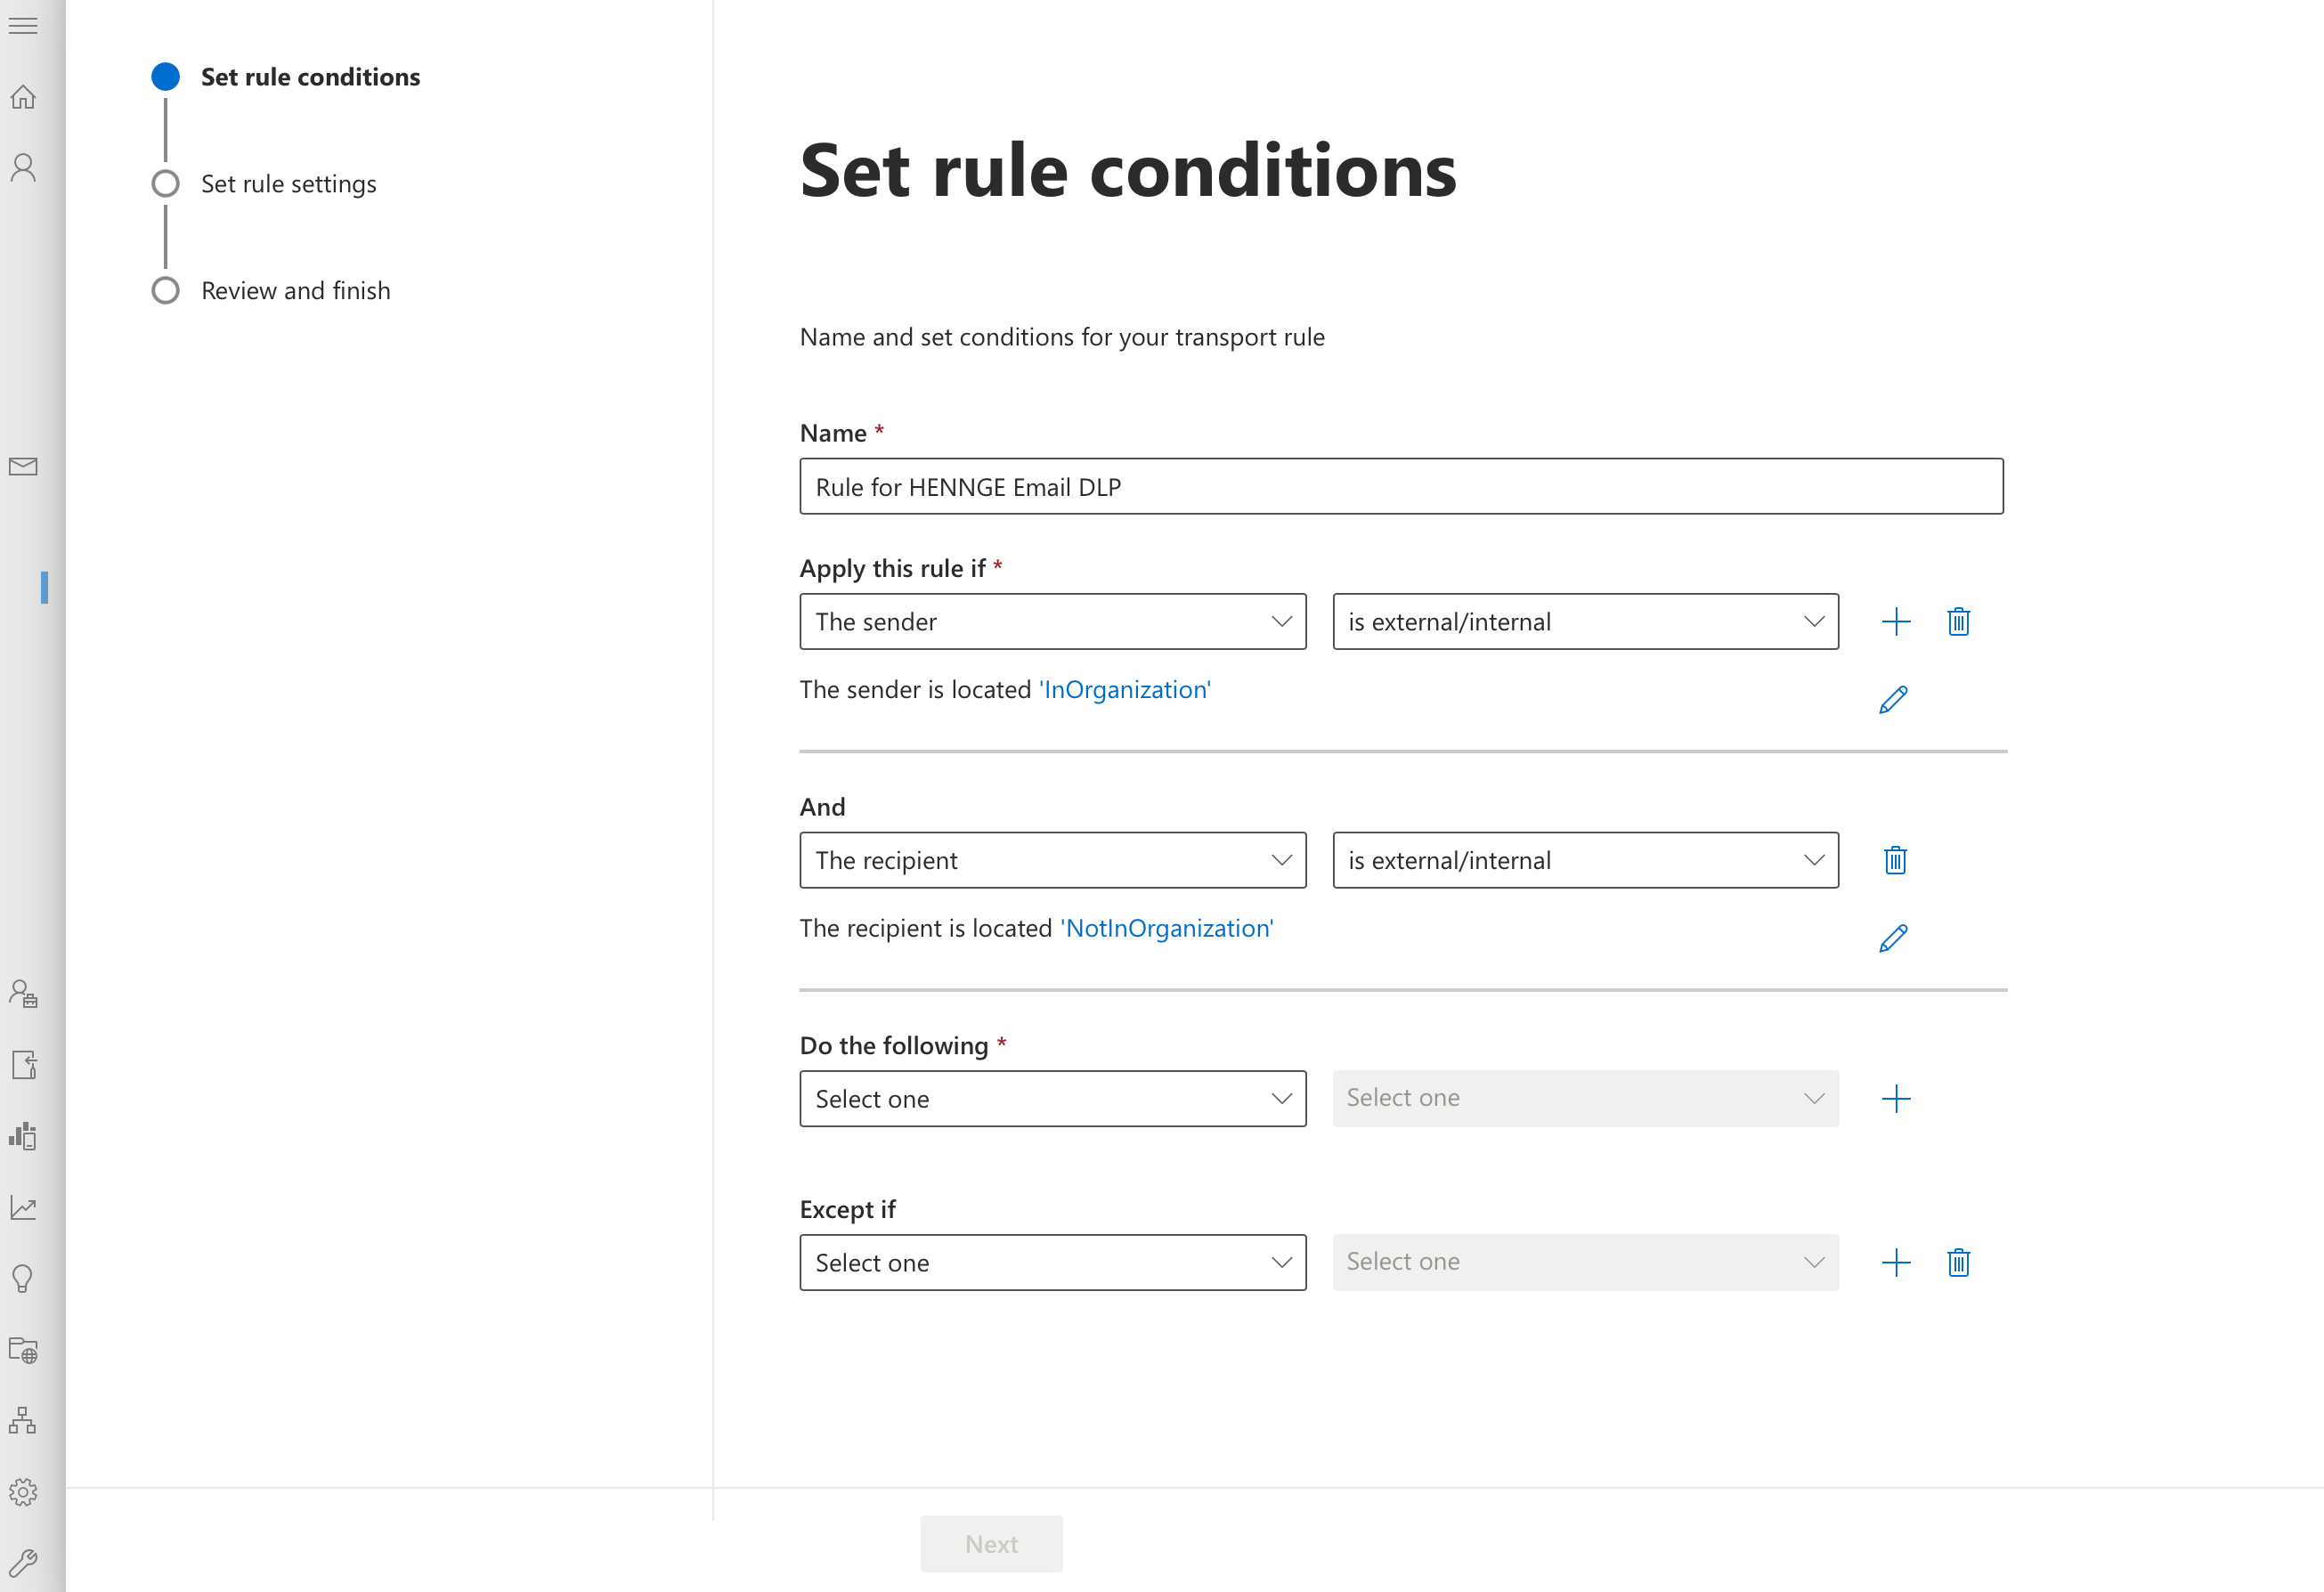Open the mail envelope icon in sidebar

(x=23, y=467)
